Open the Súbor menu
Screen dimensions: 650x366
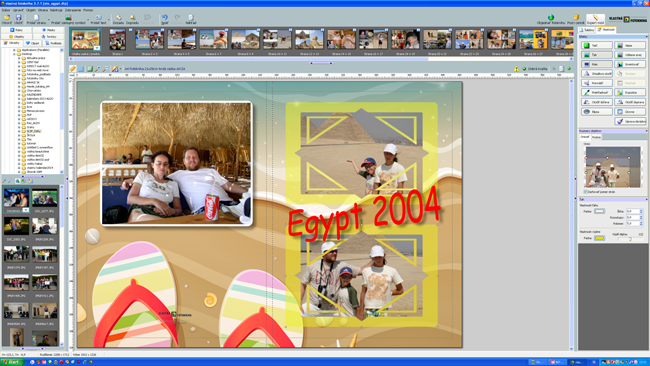(x=6, y=10)
